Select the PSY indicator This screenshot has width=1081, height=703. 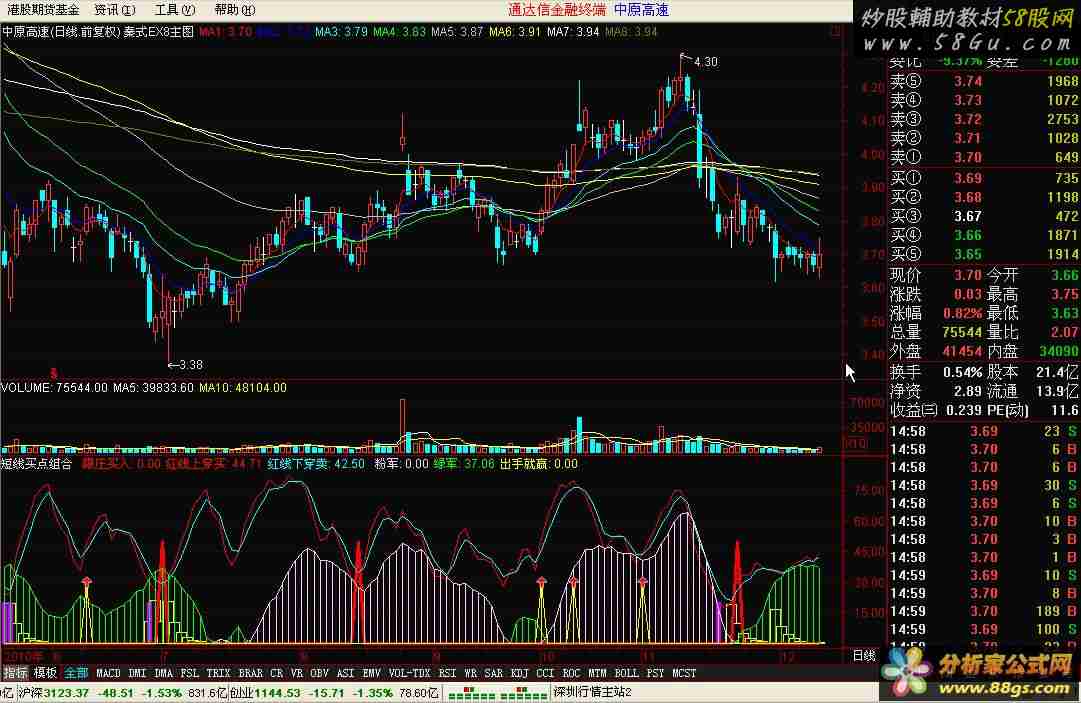(x=656, y=673)
